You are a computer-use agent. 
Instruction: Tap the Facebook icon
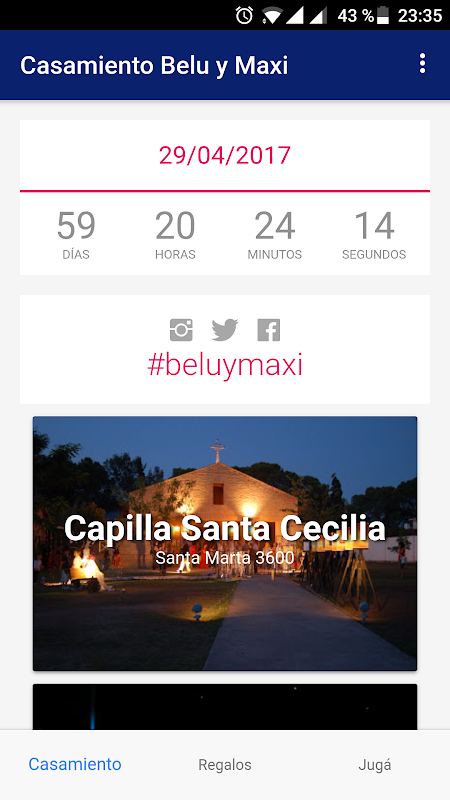coord(269,330)
